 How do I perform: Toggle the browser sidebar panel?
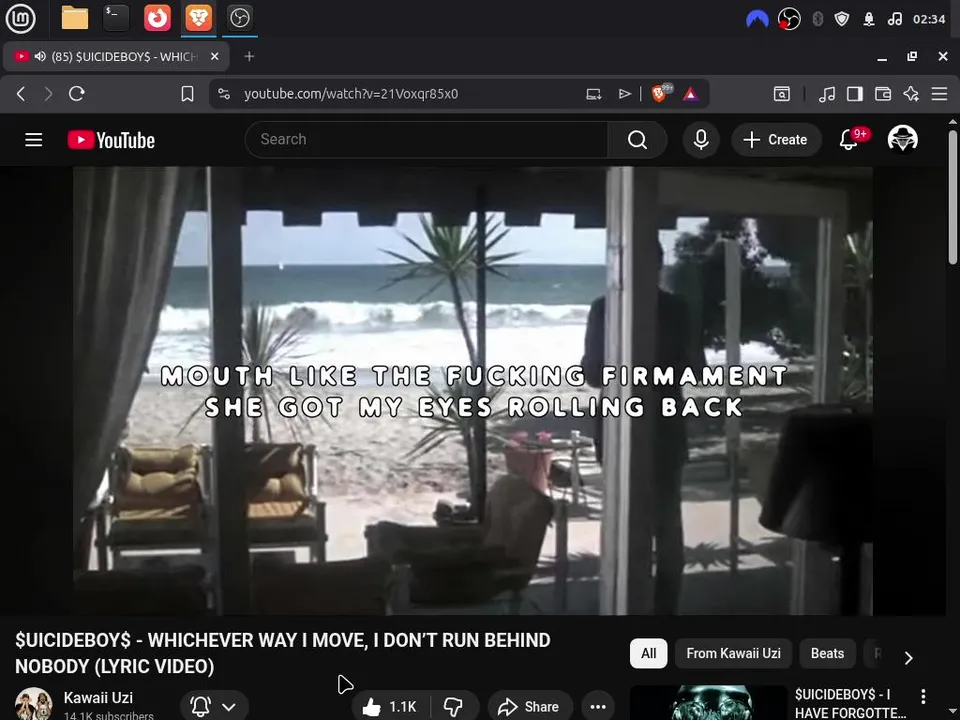pos(855,94)
